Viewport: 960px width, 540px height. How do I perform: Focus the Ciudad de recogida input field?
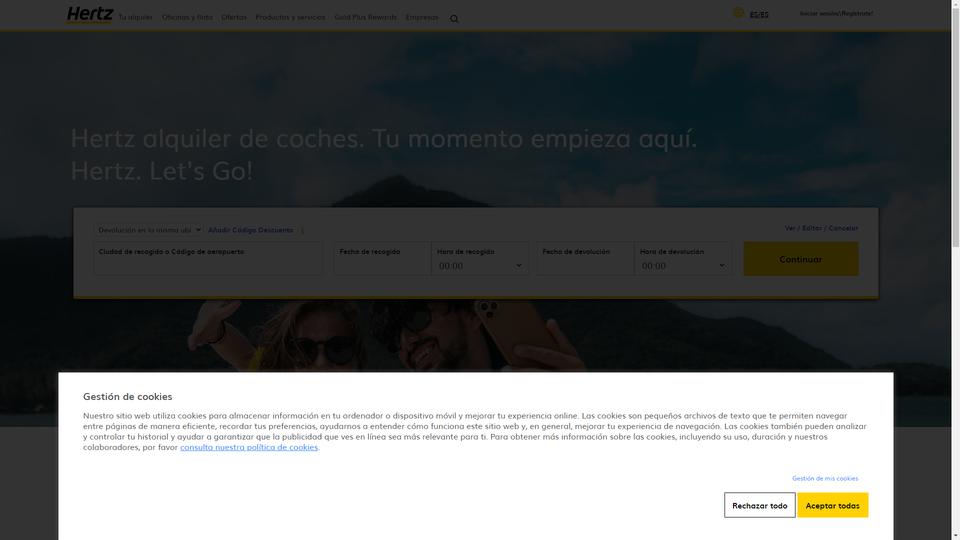click(208, 258)
